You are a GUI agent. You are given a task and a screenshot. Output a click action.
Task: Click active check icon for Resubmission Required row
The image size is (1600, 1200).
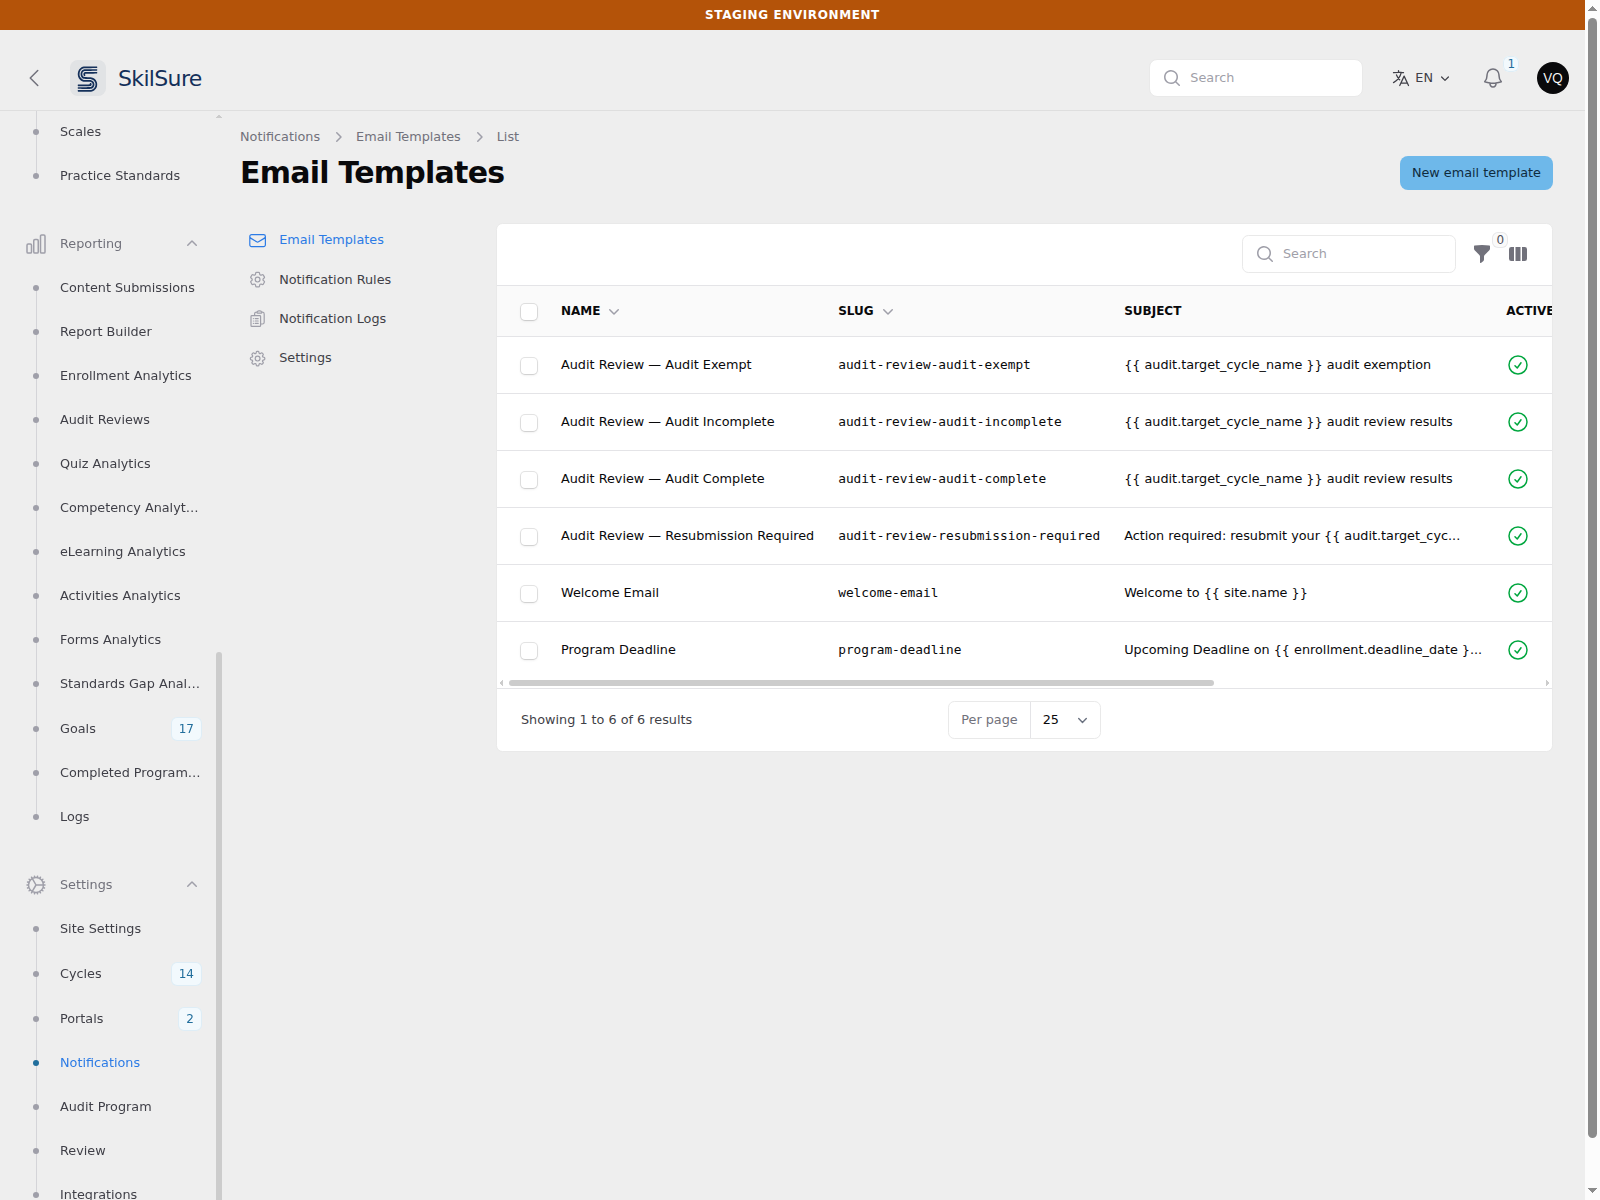[x=1517, y=536]
